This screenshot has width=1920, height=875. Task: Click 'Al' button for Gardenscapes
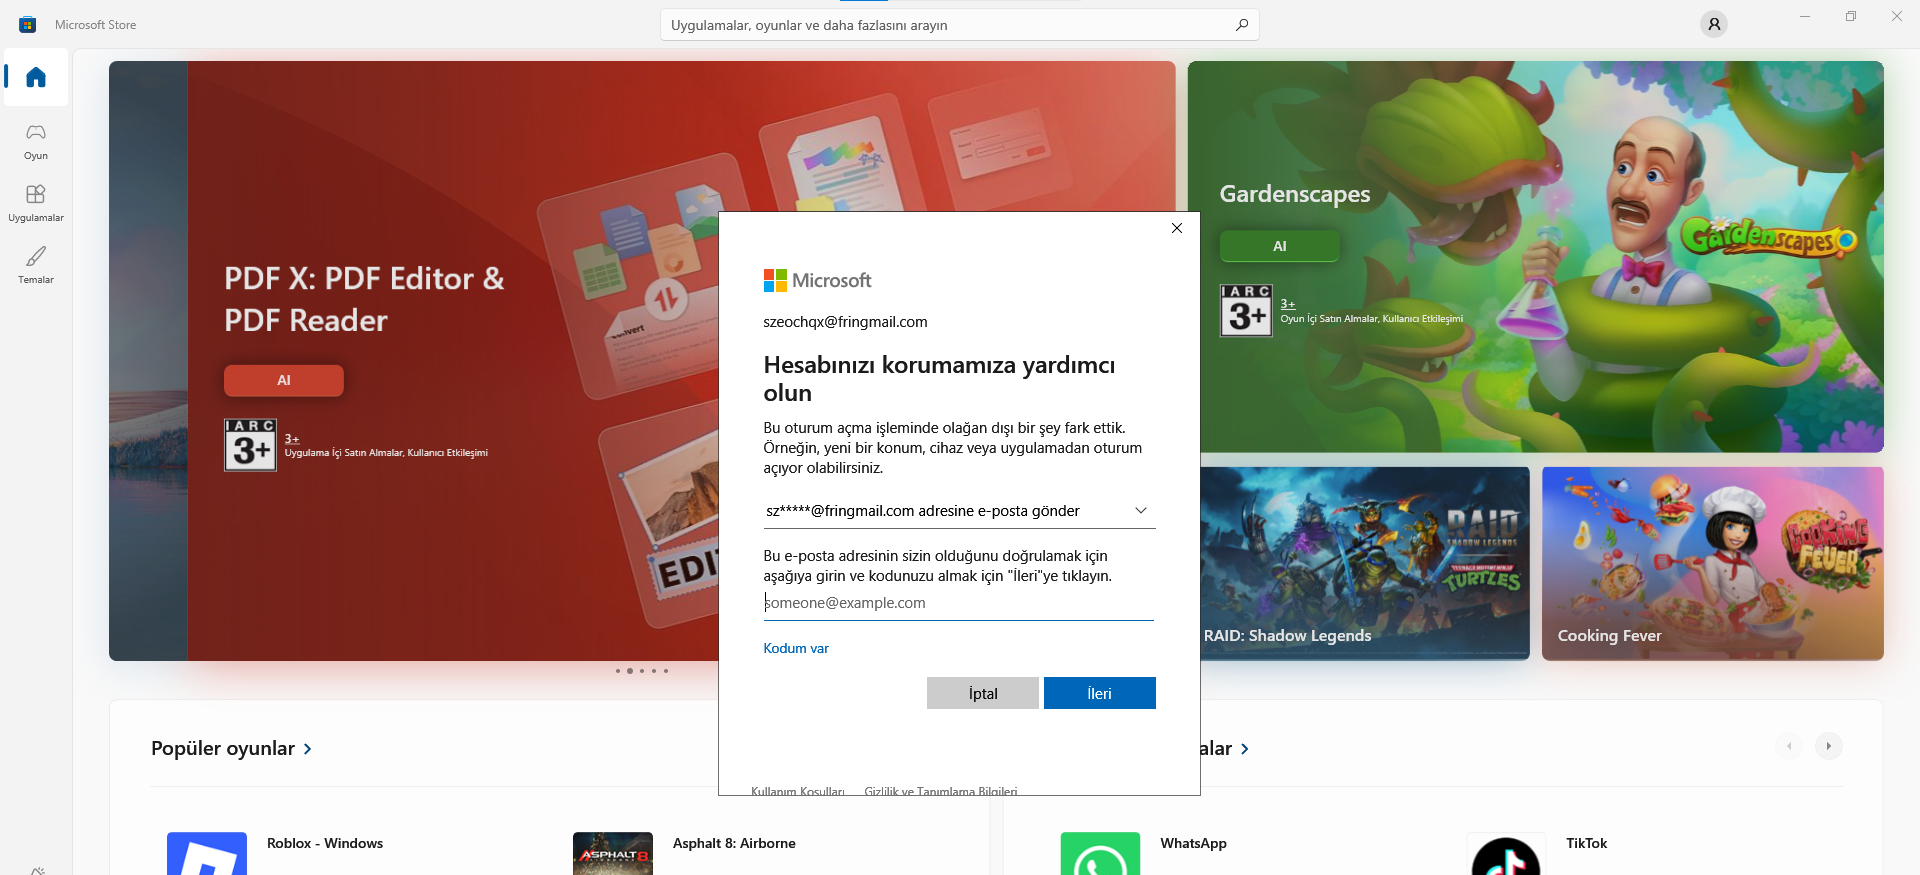1280,246
